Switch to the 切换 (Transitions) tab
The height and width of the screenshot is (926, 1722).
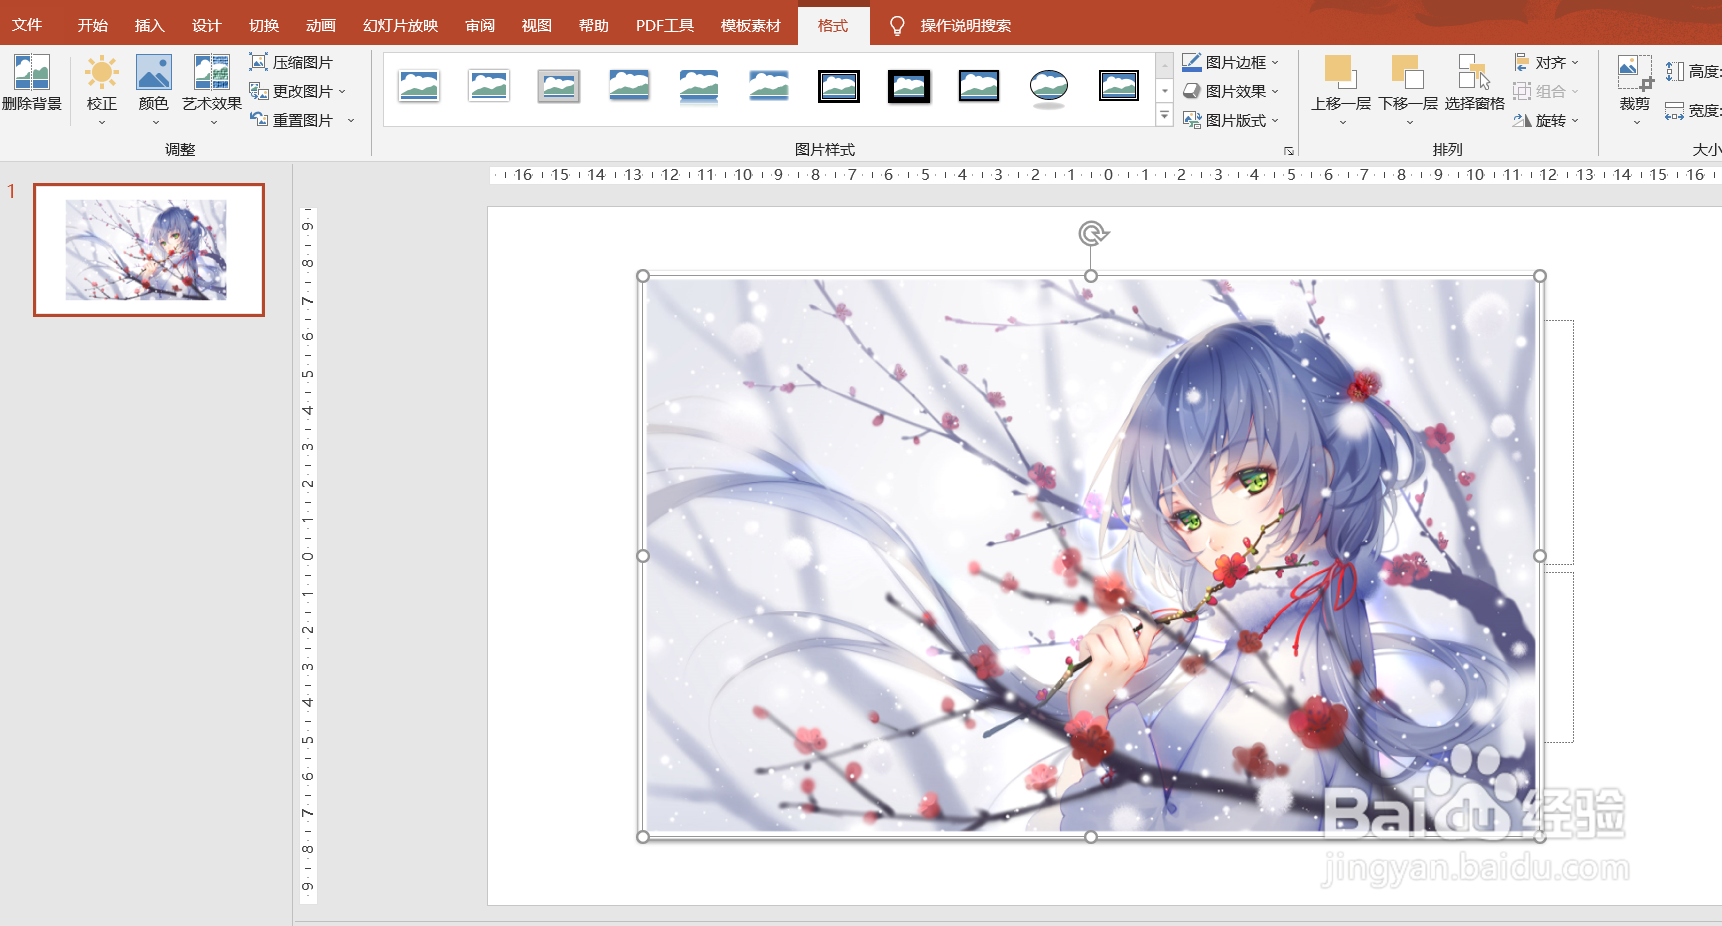pos(264,25)
